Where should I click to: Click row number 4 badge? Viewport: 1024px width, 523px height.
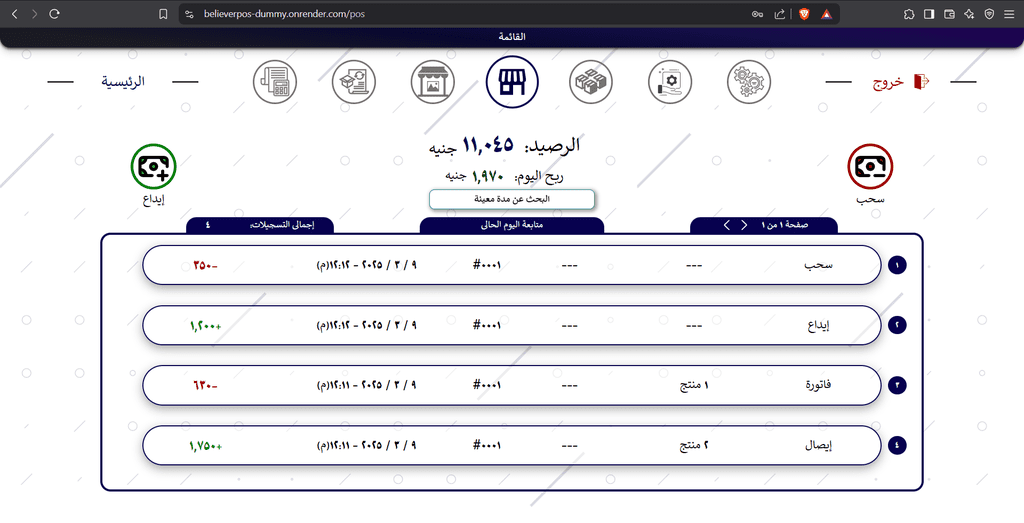(897, 445)
